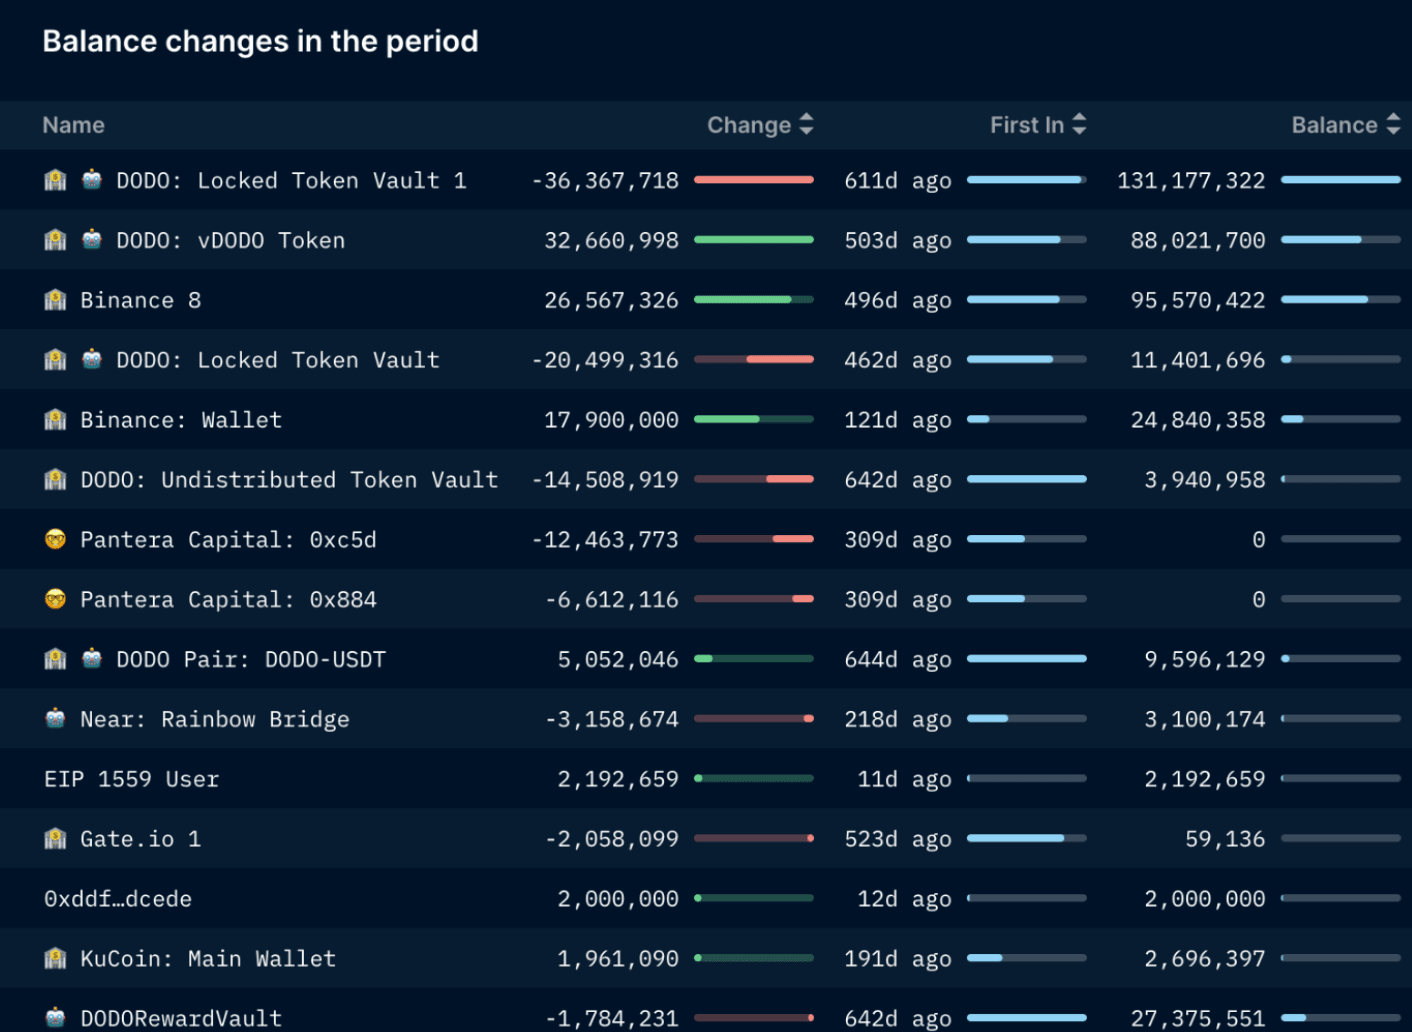Sort table by Change column arrows
The height and width of the screenshot is (1032, 1412).
tap(806, 125)
